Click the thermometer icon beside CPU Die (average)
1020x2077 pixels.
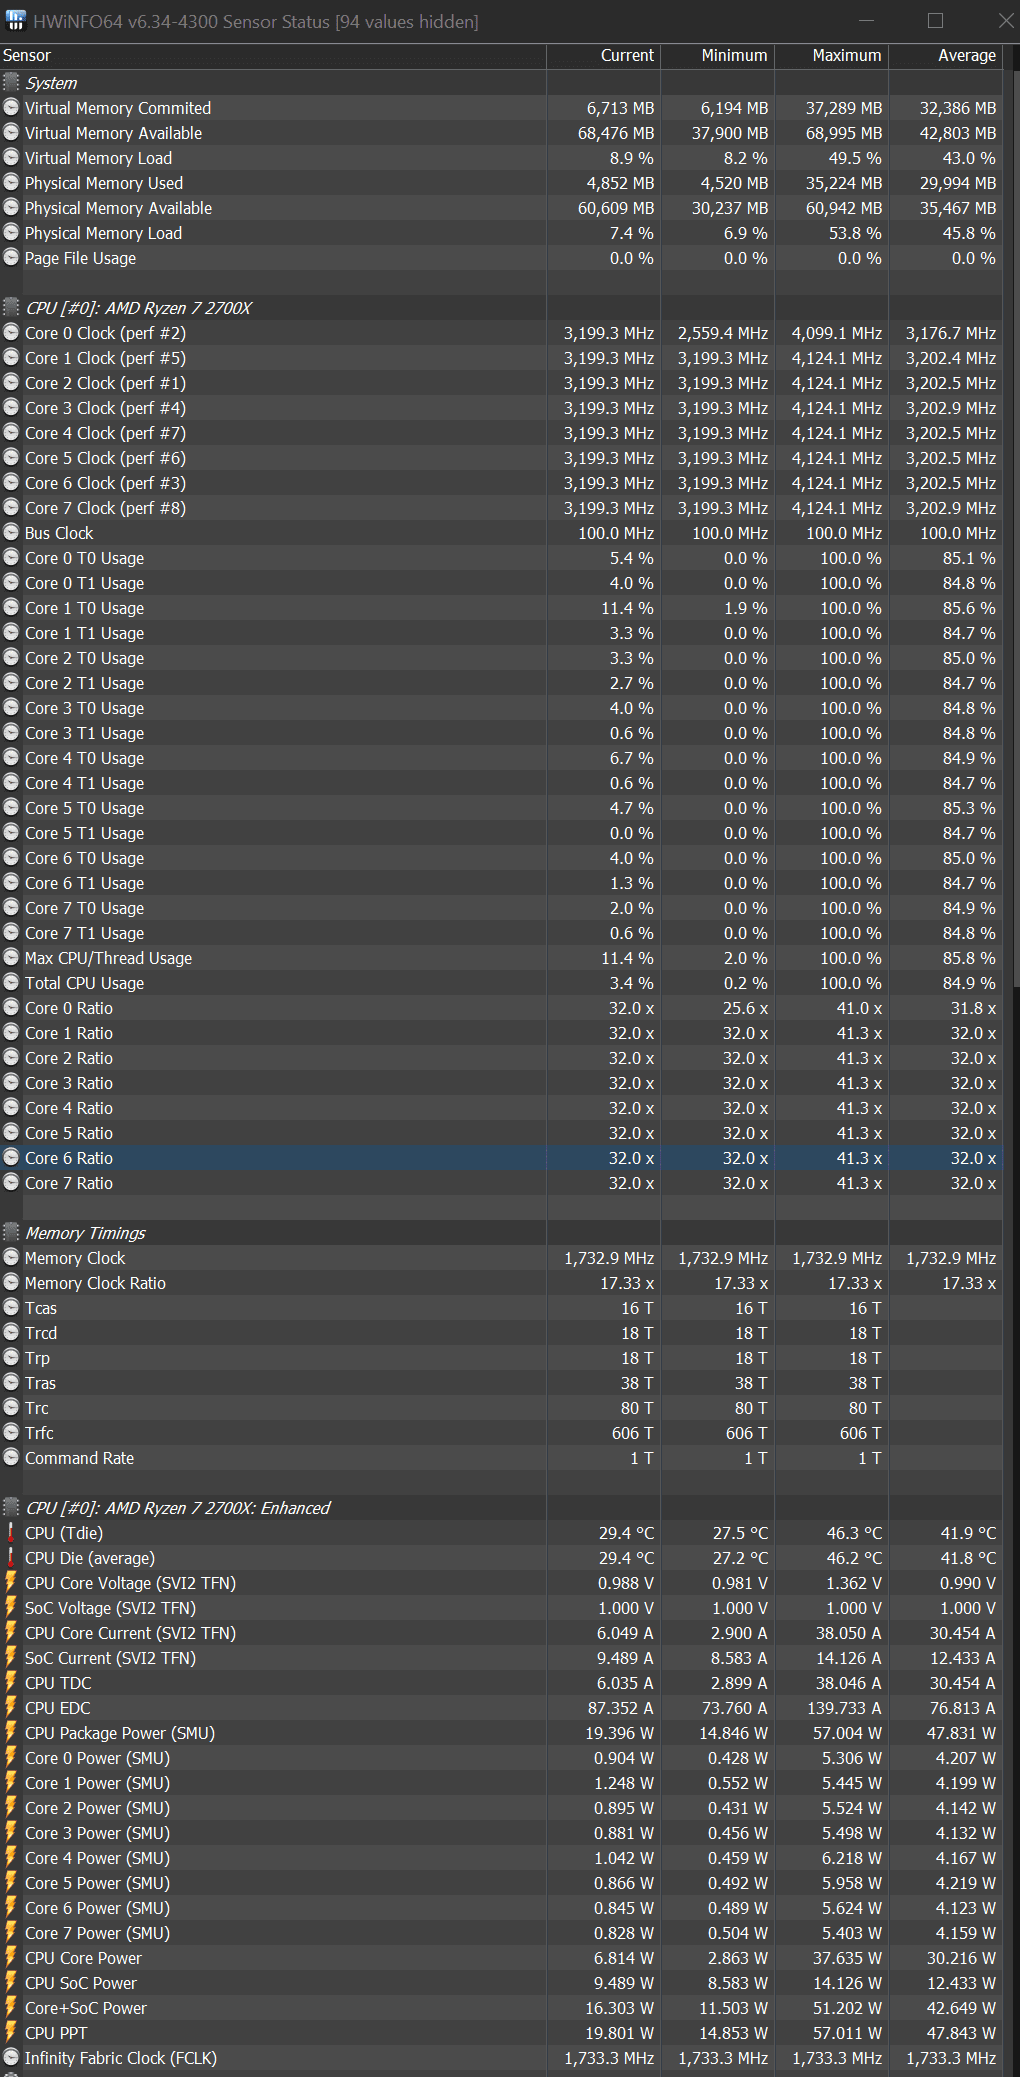11,1557
